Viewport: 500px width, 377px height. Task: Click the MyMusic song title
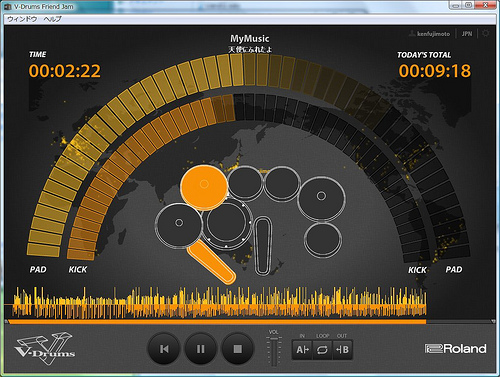click(250, 39)
